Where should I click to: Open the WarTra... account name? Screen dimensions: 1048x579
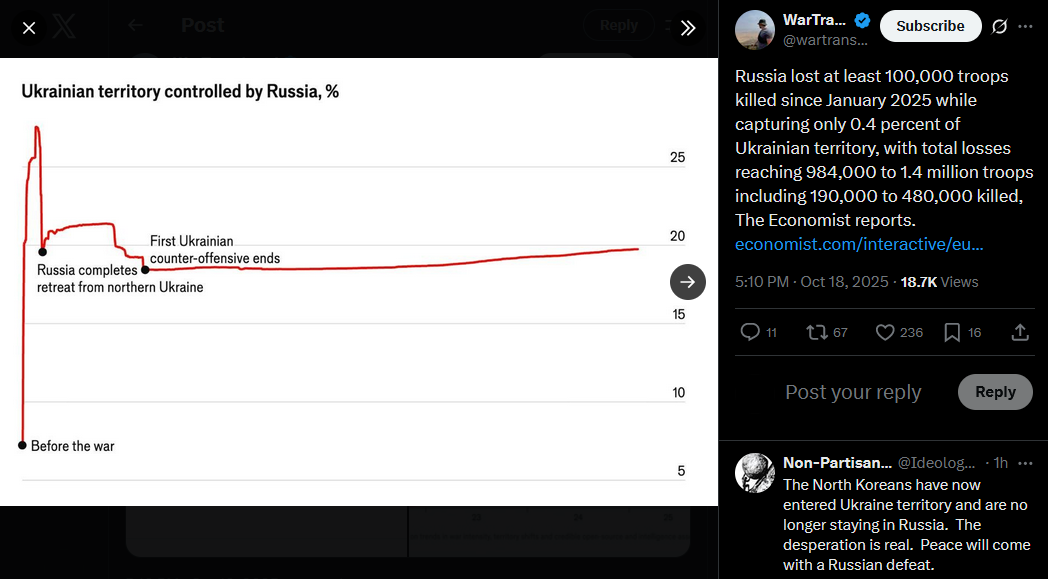(x=814, y=20)
